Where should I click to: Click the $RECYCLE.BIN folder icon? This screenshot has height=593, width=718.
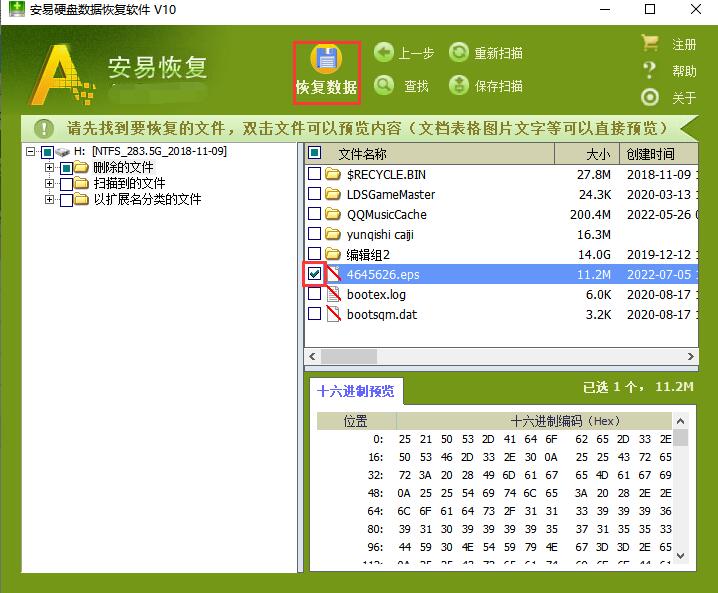coord(333,174)
